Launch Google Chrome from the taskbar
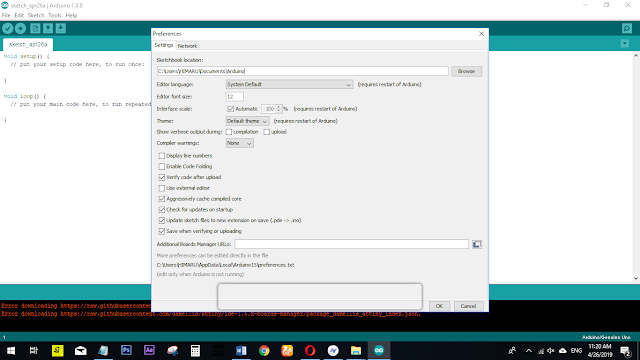The image size is (640, 360). click(x=264, y=351)
